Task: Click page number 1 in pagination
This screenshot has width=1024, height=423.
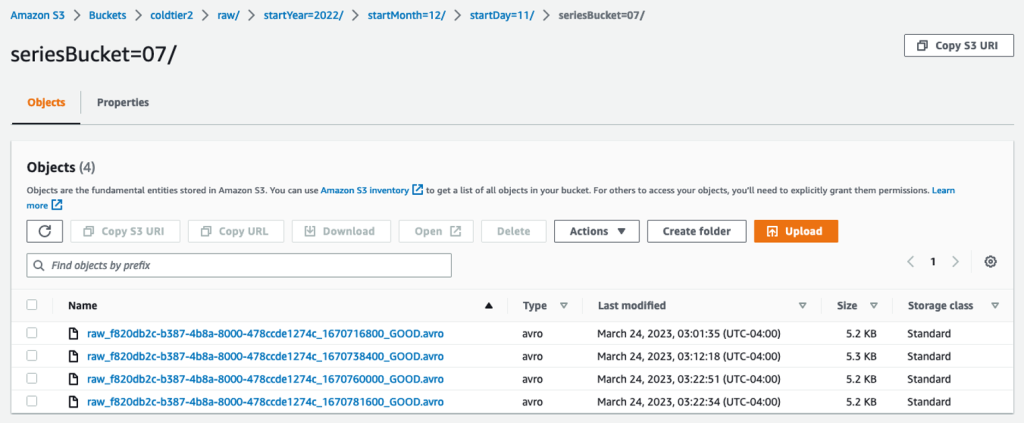Action: pos(933,262)
